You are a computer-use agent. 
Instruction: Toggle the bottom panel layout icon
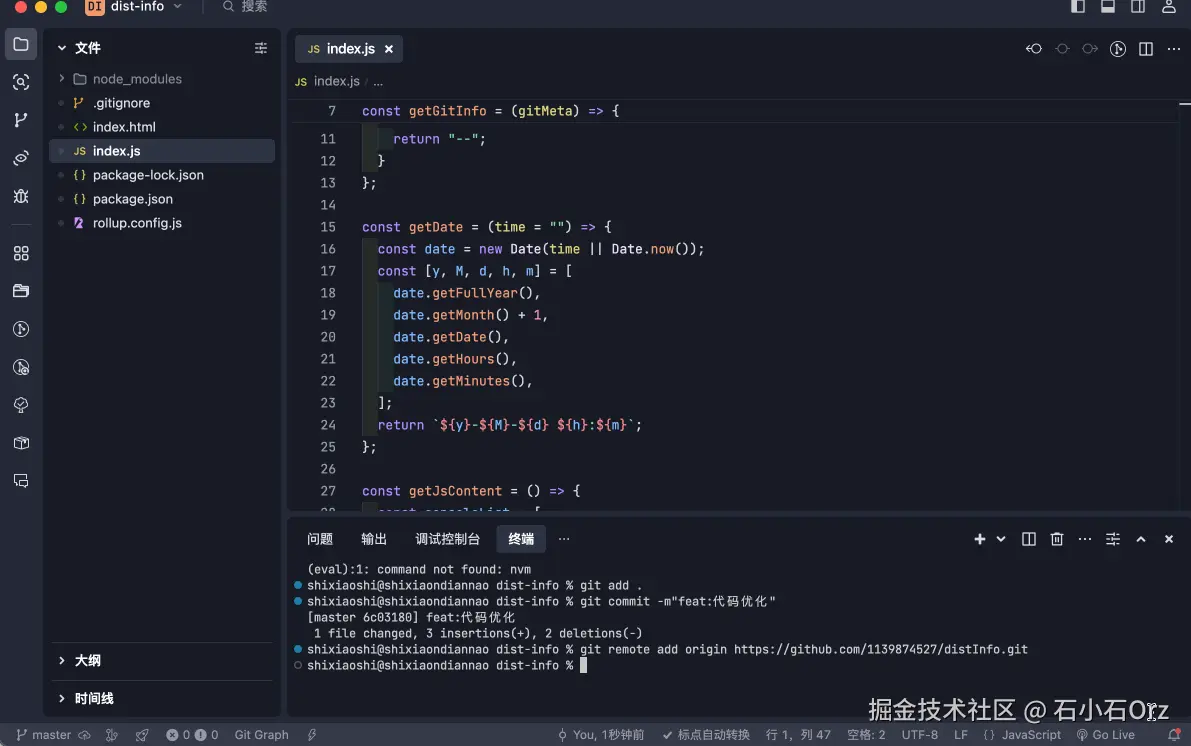coord(1108,7)
